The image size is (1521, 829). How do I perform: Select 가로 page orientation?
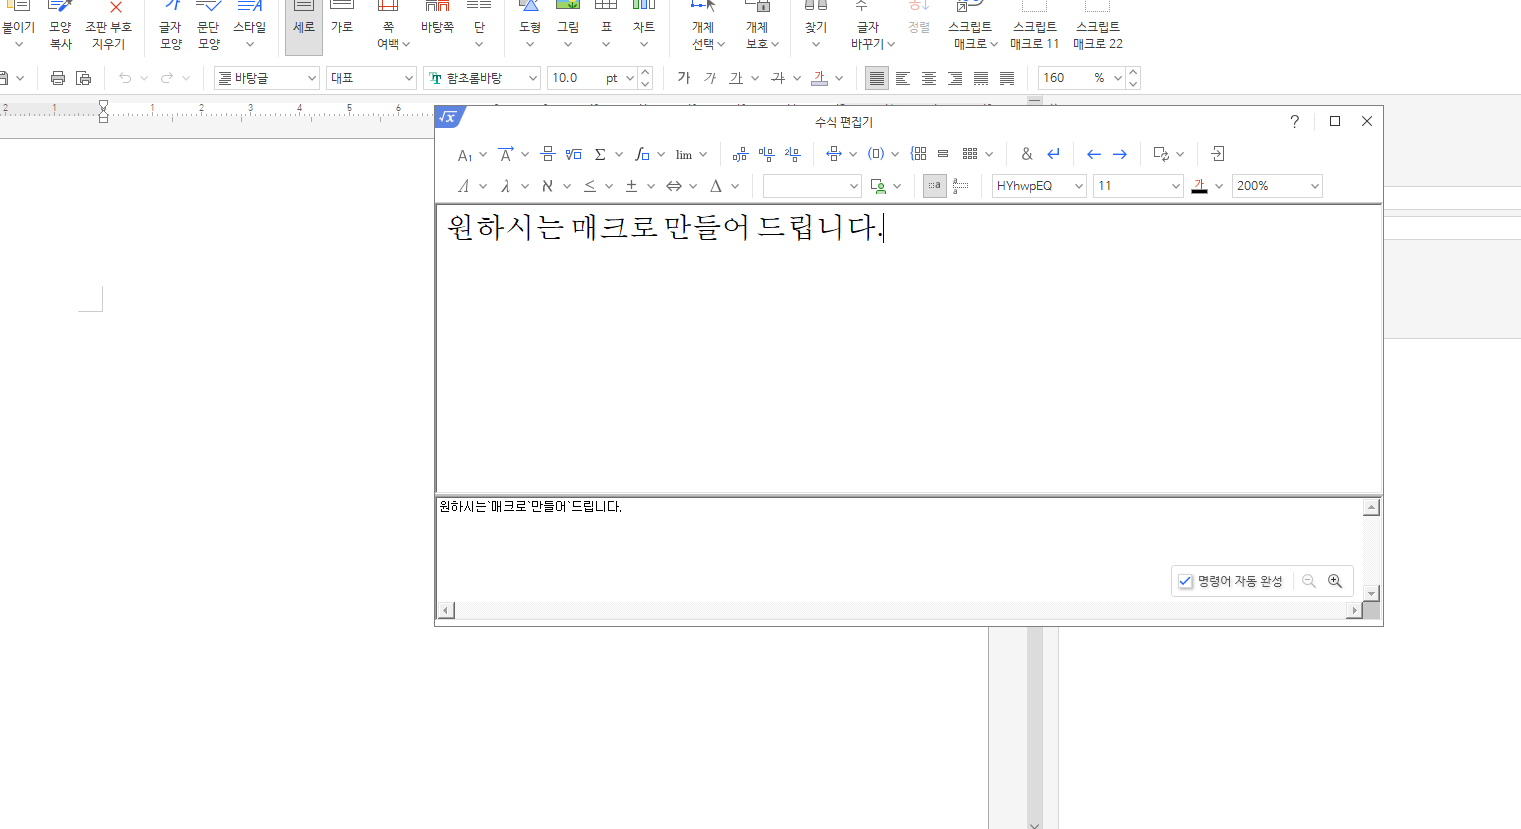[x=342, y=27]
